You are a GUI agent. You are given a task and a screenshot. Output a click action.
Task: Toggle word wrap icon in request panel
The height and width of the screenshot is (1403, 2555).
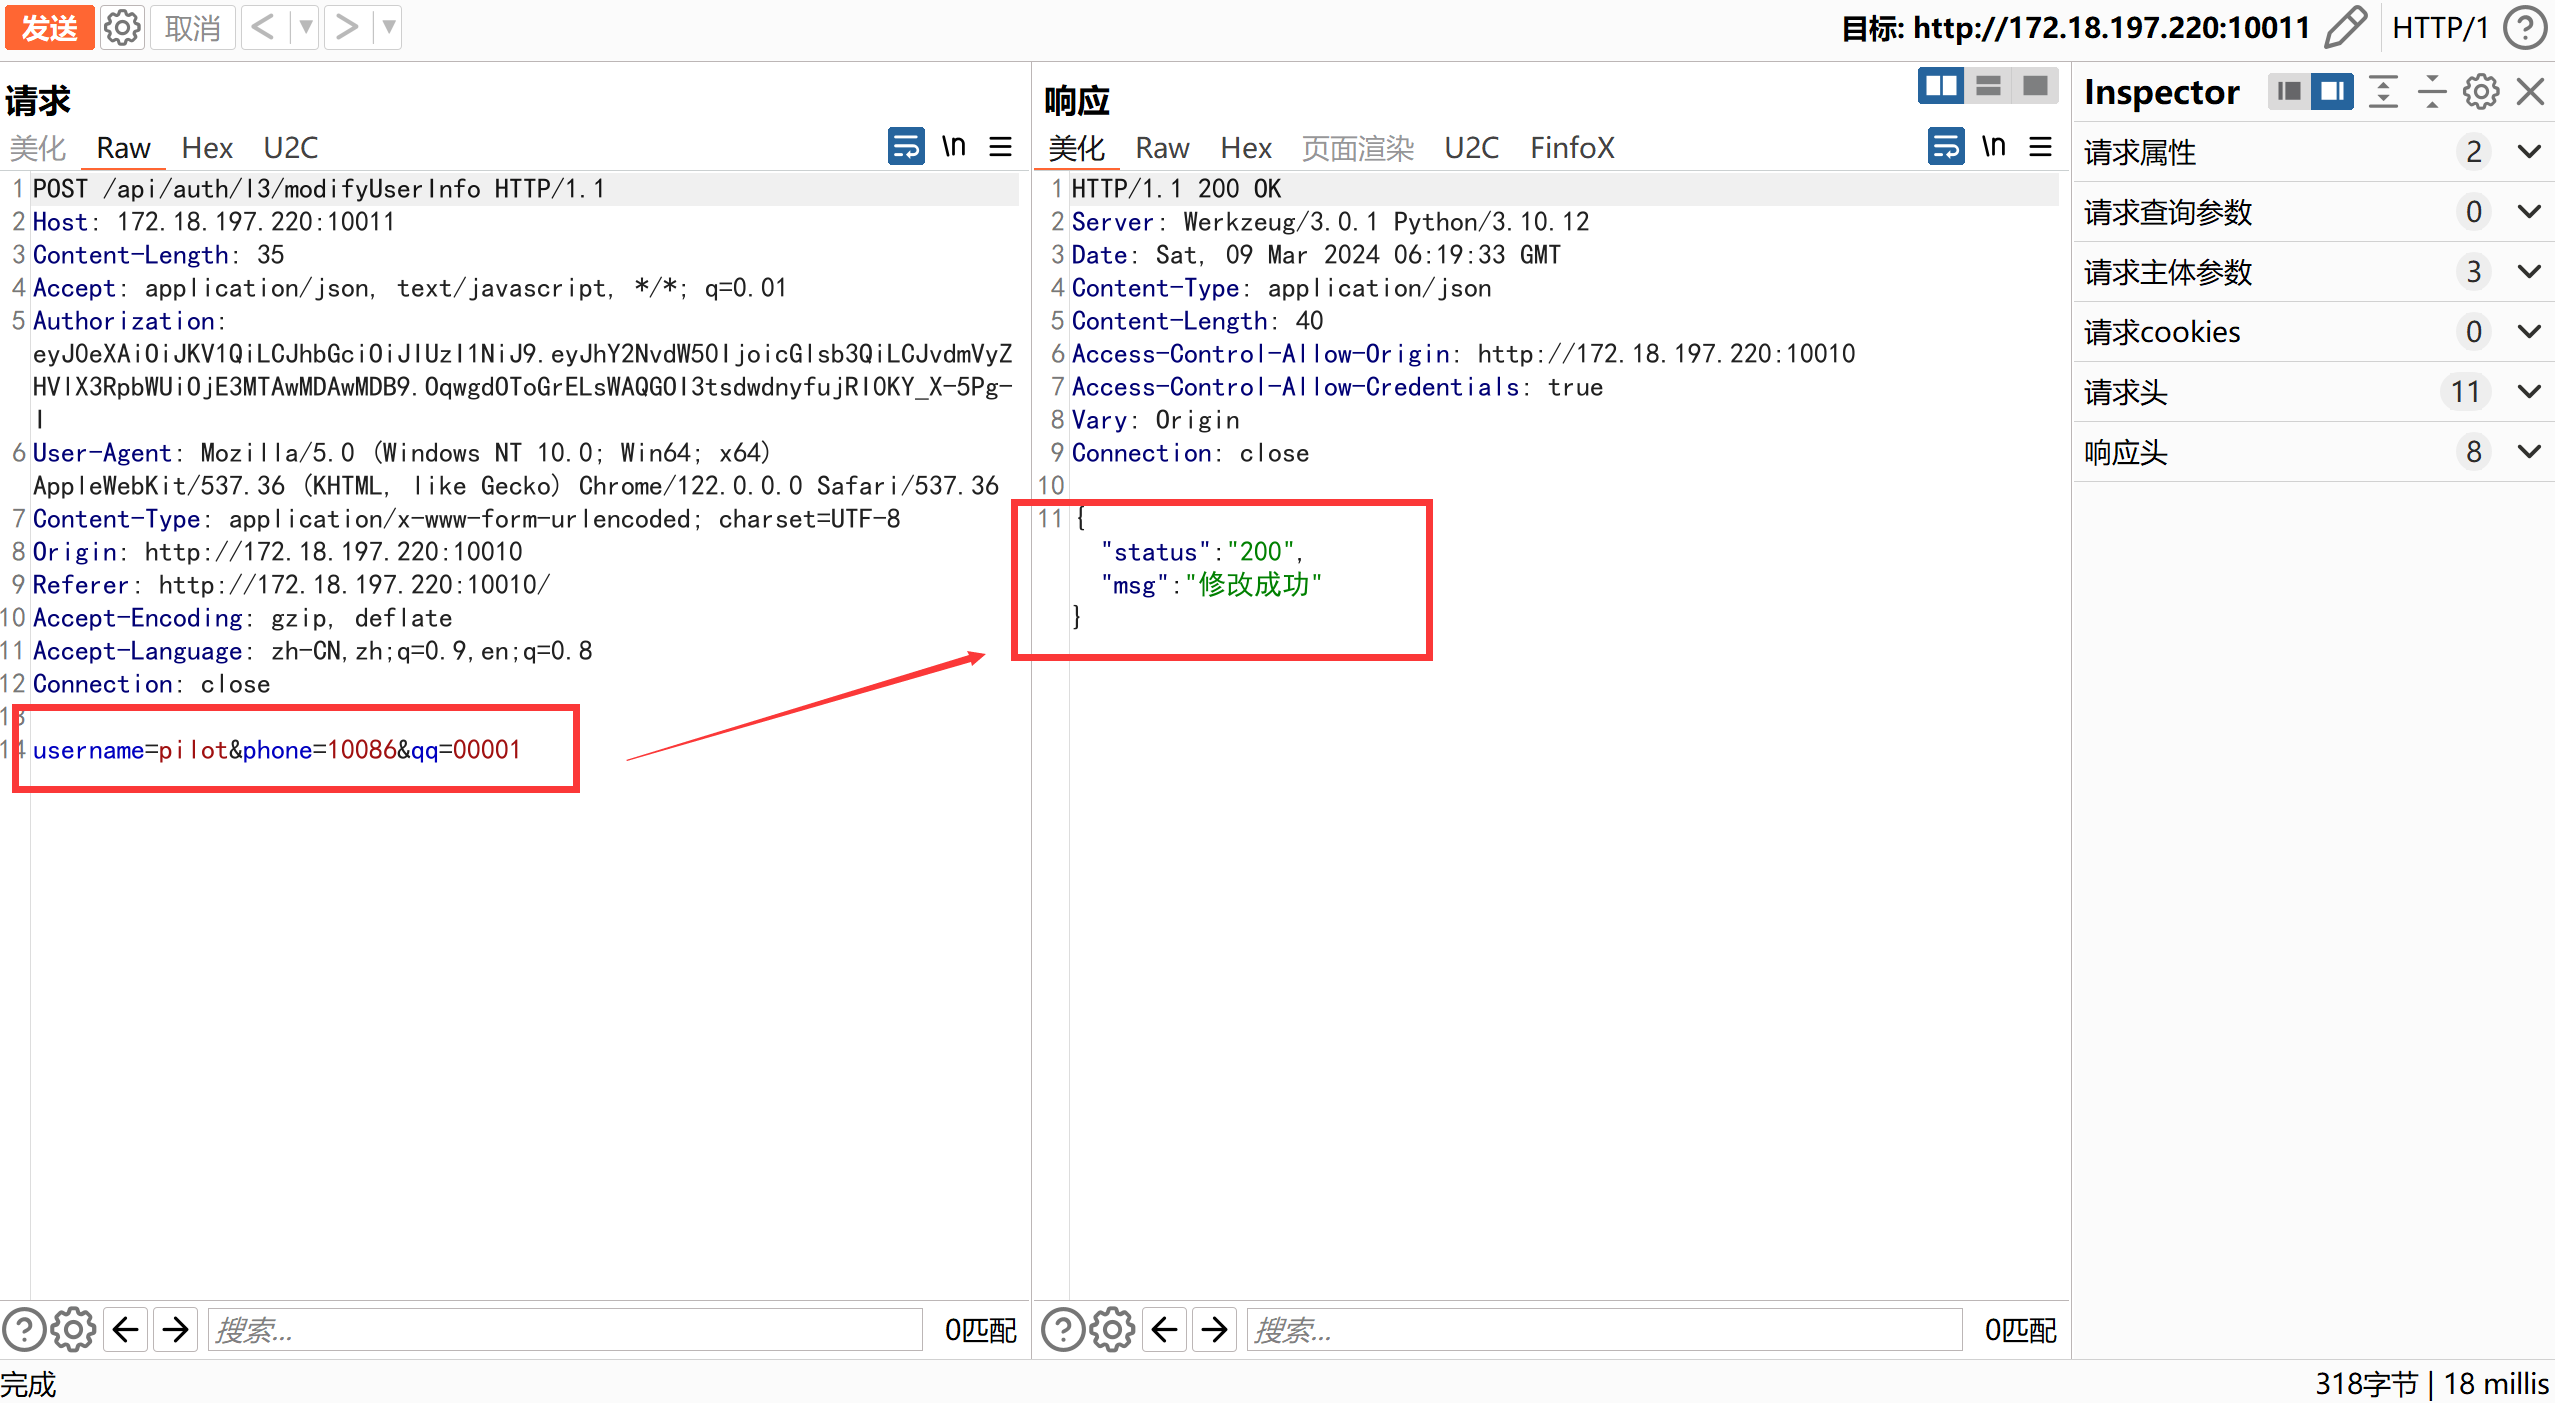(906, 147)
